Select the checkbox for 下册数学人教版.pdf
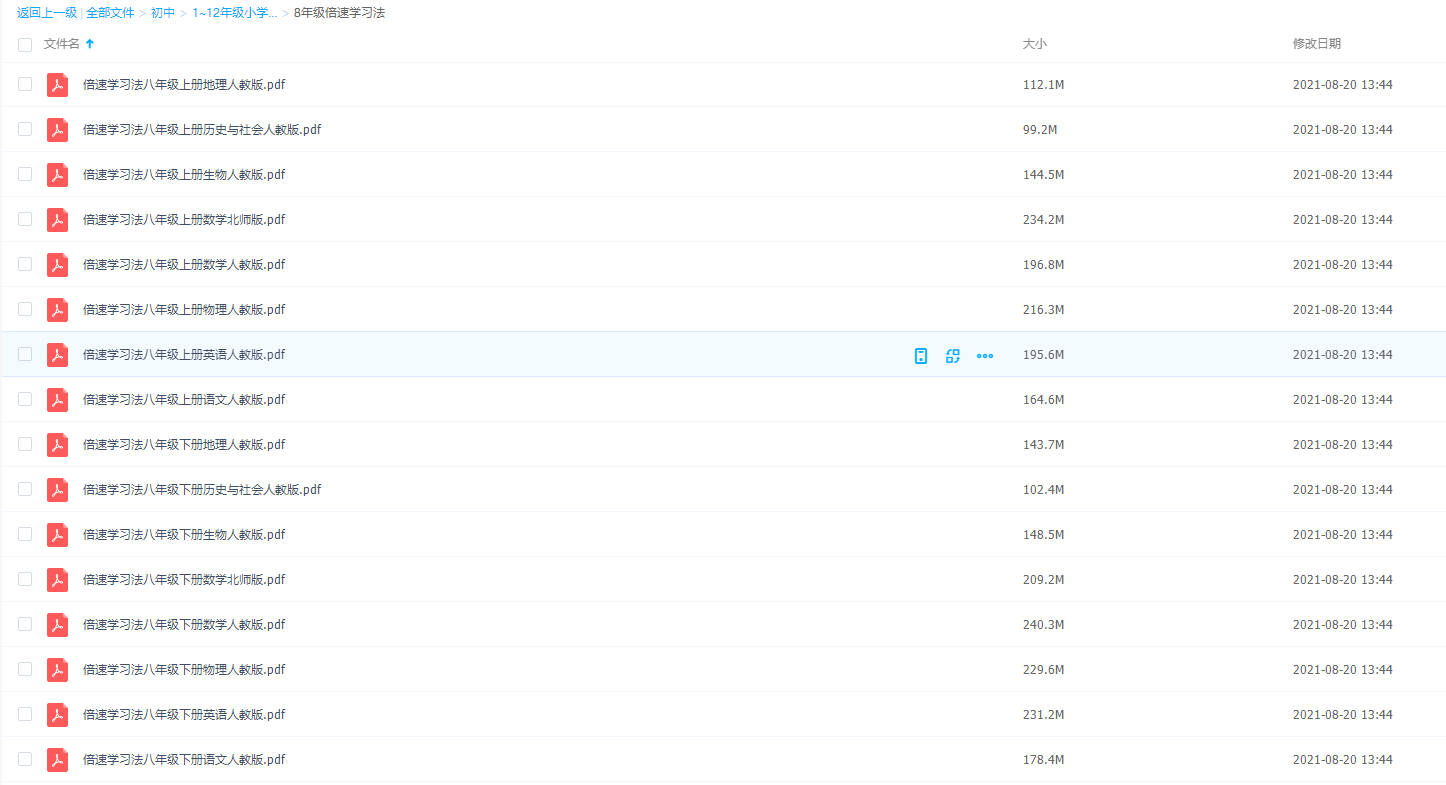The width and height of the screenshot is (1446, 785). pos(25,625)
